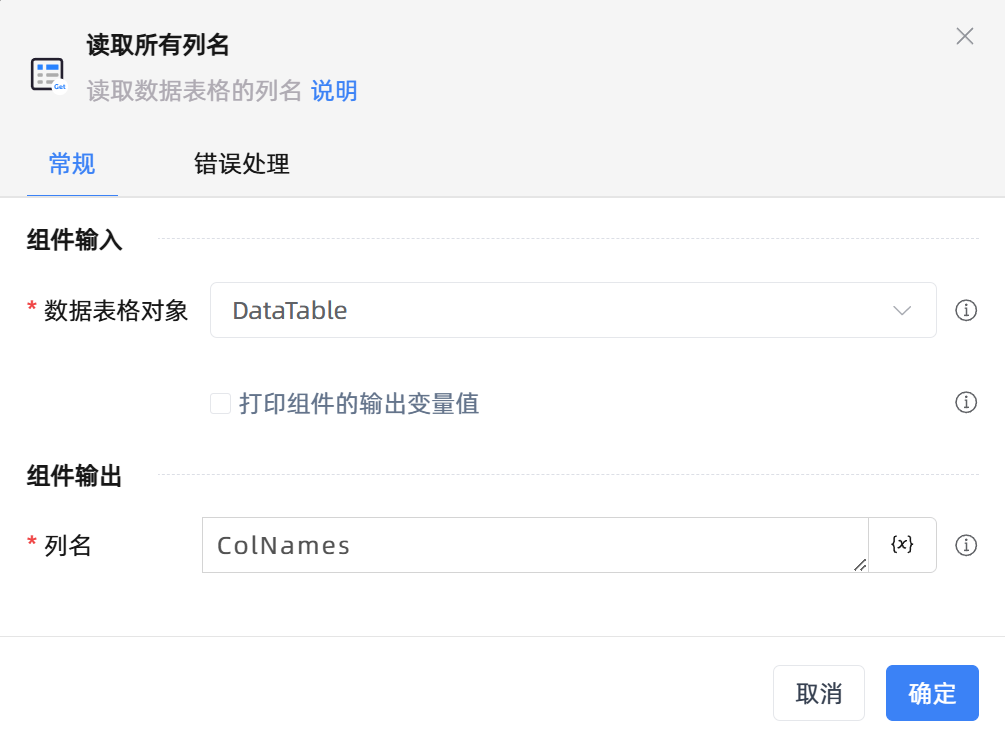Click info icon beside 列名 field
The image size is (1005, 742).
click(x=966, y=545)
